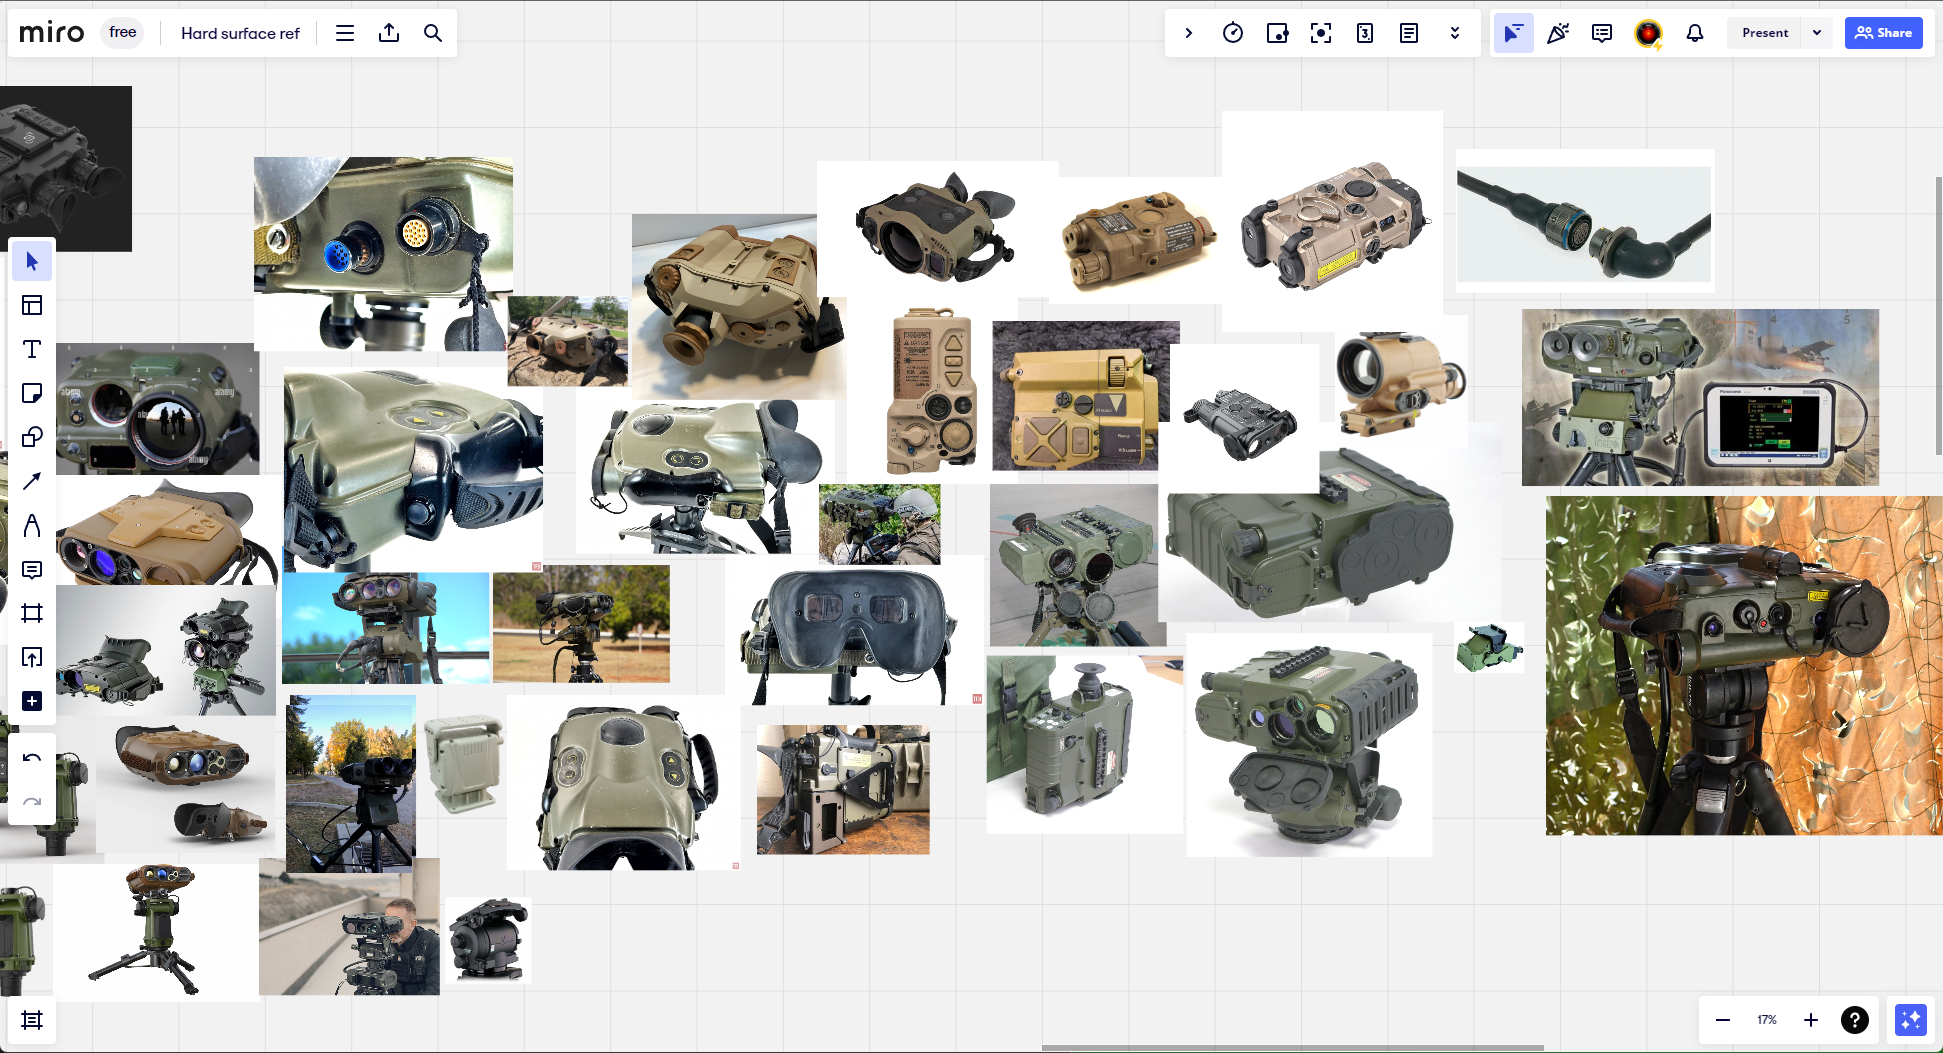Select the Text tool

[x=31, y=349]
